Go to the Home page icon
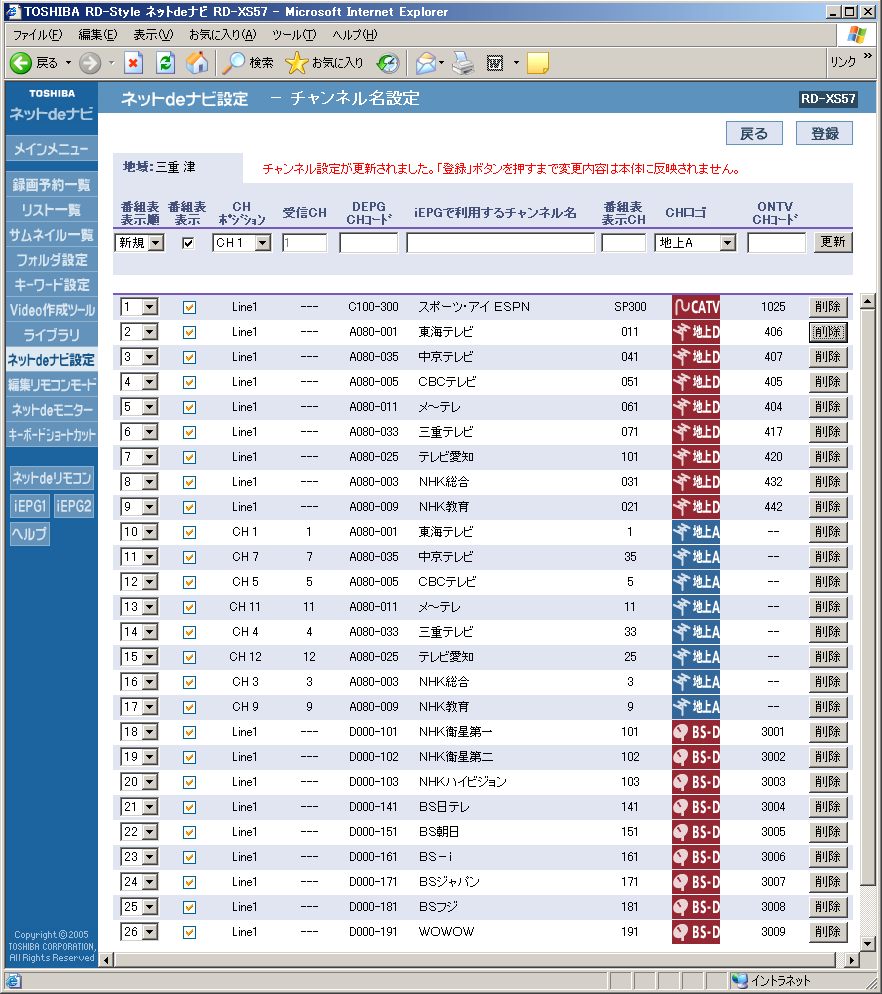Viewport: 882px width, 994px height. [197, 63]
